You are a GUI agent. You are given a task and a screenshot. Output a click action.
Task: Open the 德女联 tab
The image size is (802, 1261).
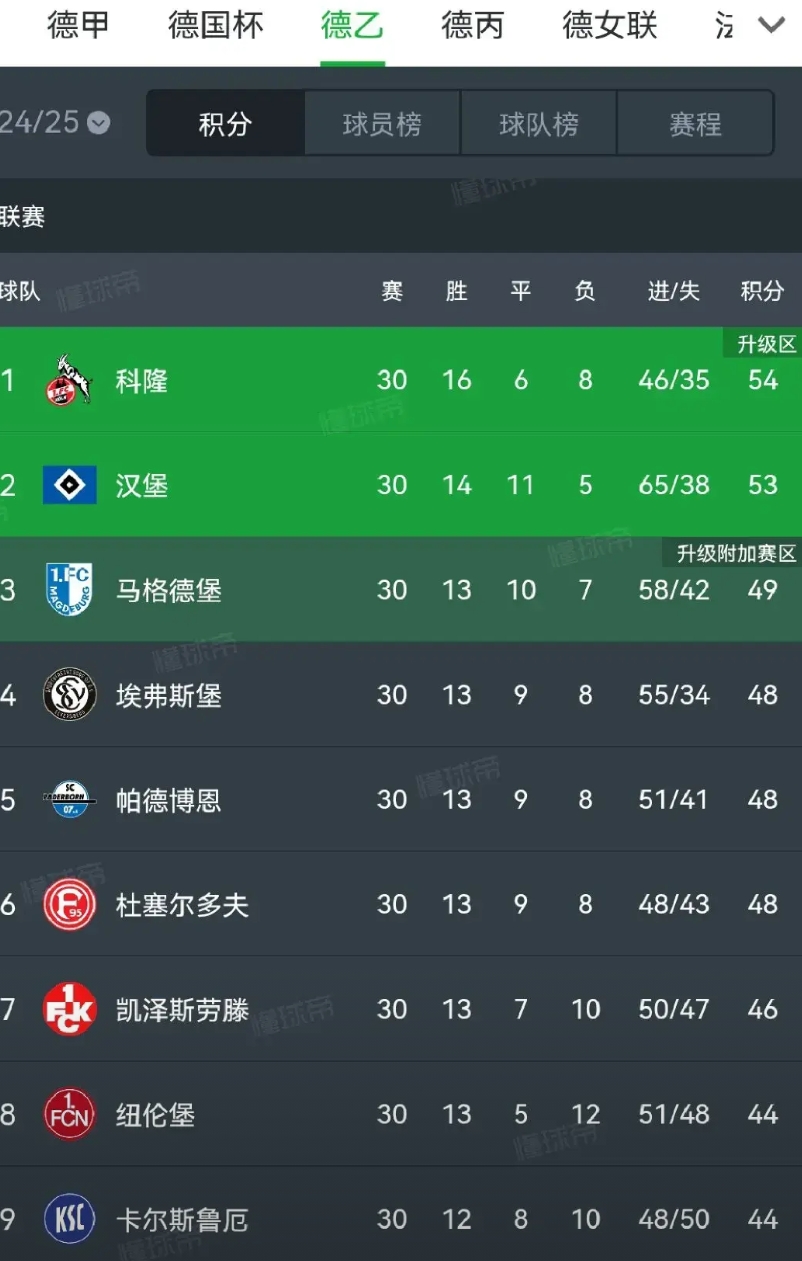pos(610,25)
